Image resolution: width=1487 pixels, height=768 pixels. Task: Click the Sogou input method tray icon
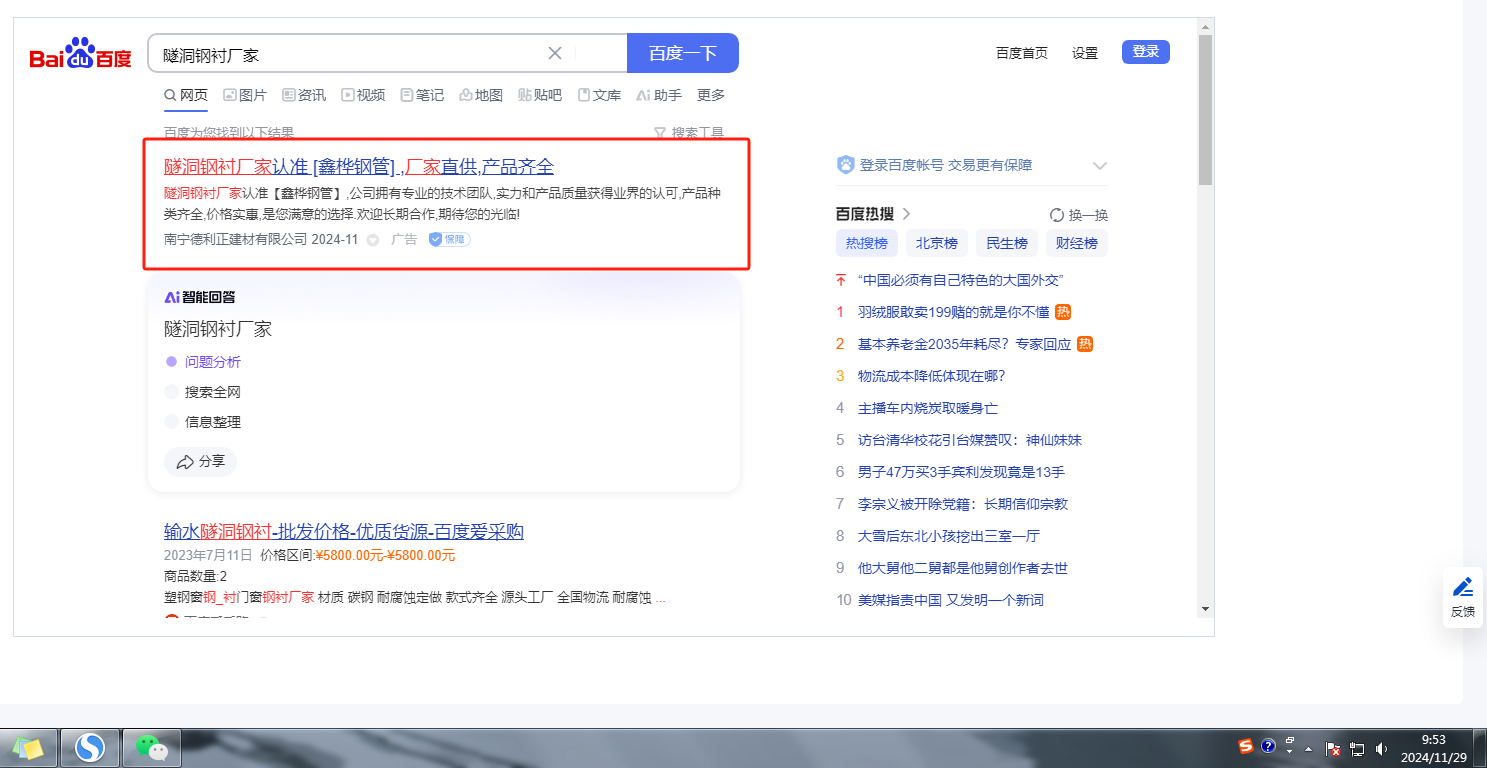point(1246,745)
